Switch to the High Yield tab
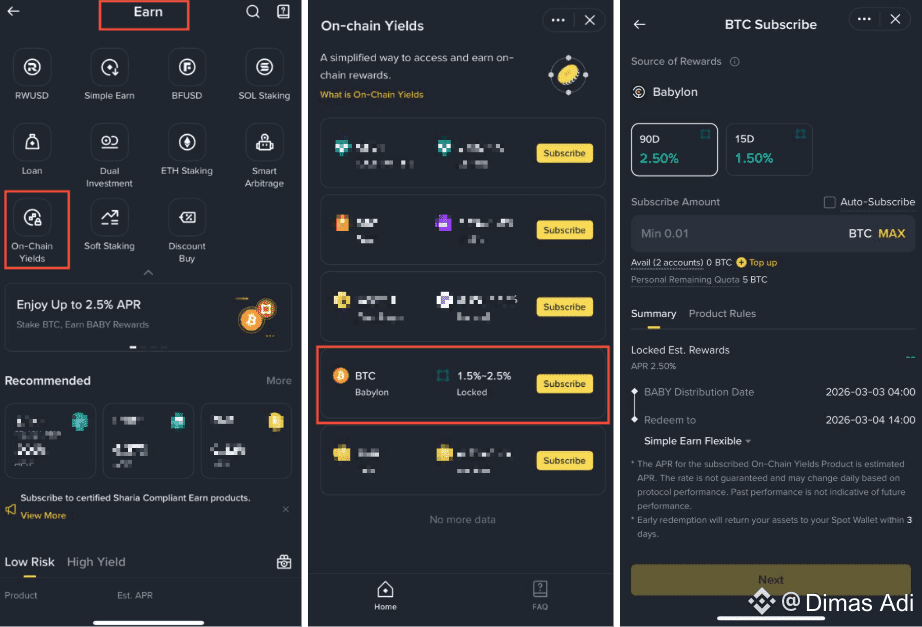The width and height of the screenshot is (922, 627). click(x=96, y=562)
